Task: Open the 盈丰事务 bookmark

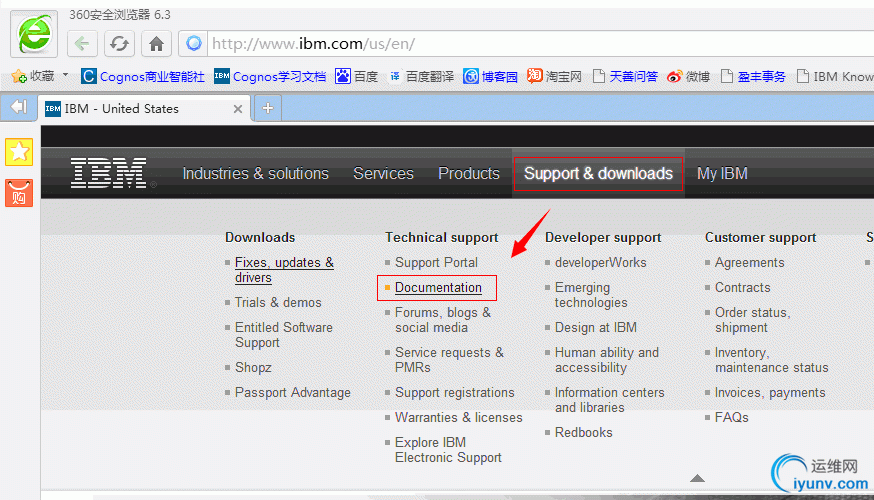Action: coord(753,76)
